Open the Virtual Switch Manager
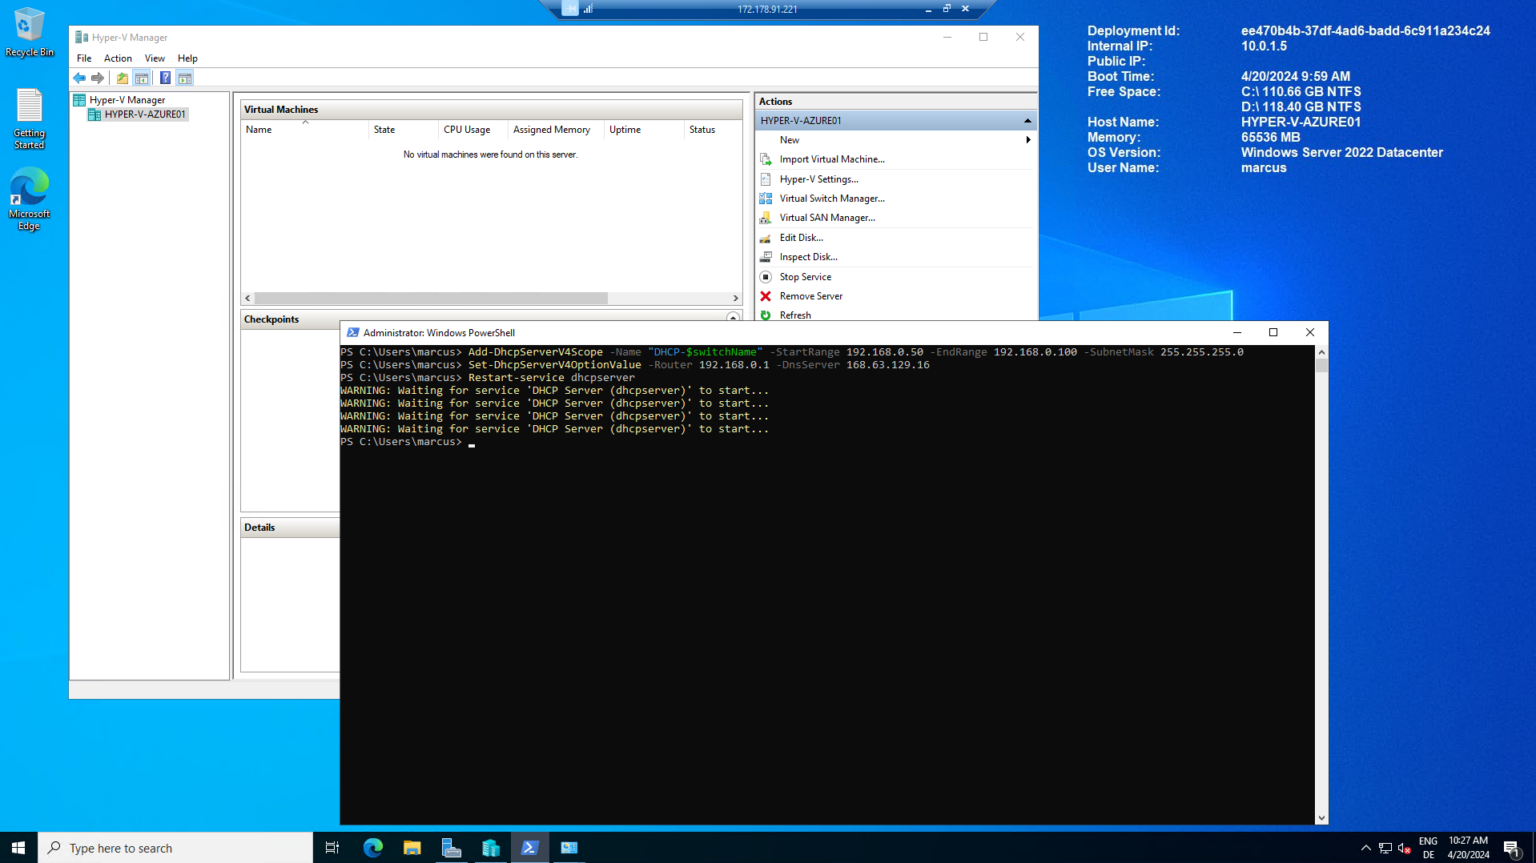This screenshot has width=1536, height=863. click(831, 198)
